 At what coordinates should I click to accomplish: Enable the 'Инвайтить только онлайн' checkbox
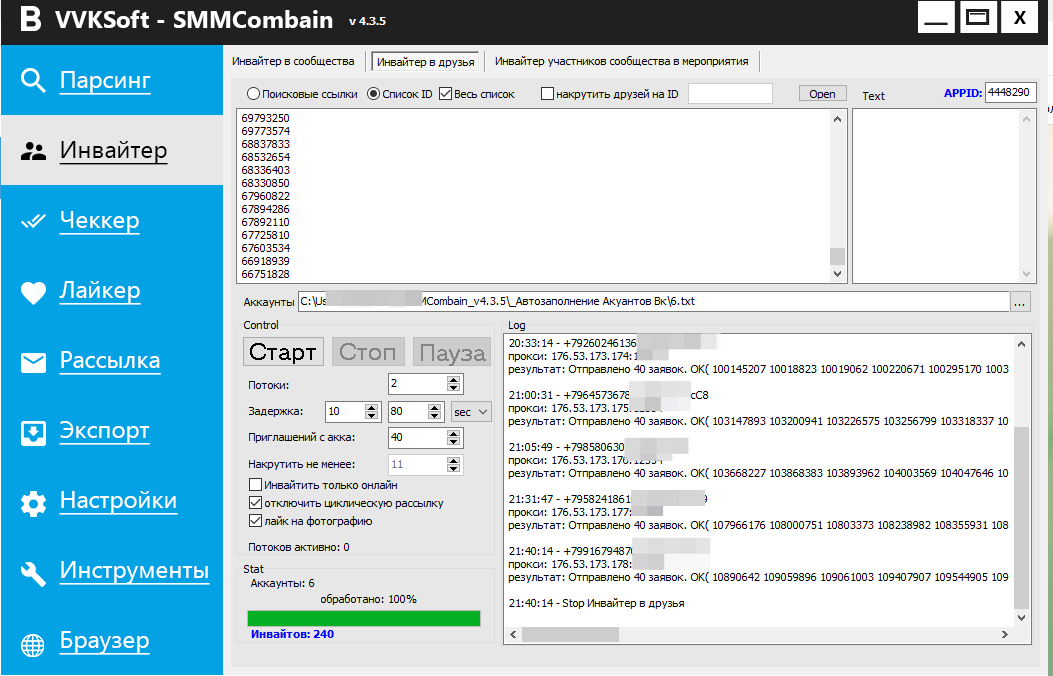(x=255, y=485)
